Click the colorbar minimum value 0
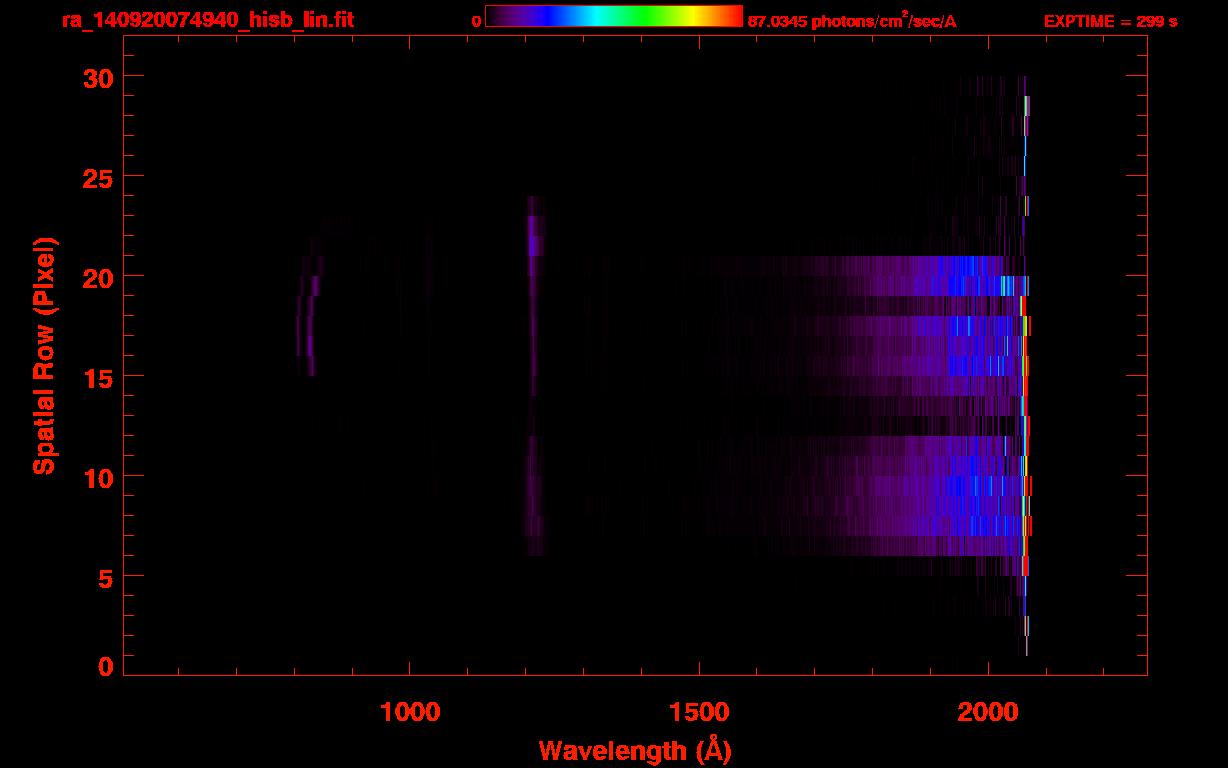 pyautogui.click(x=476, y=21)
